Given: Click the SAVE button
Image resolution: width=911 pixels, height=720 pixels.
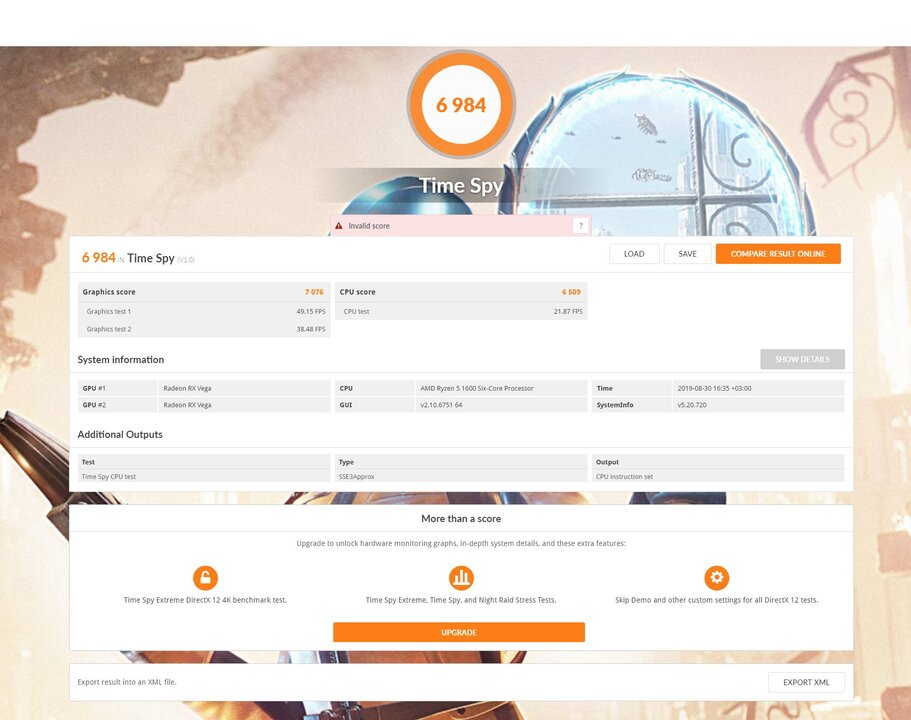Looking at the screenshot, I should tap(687, 254).
